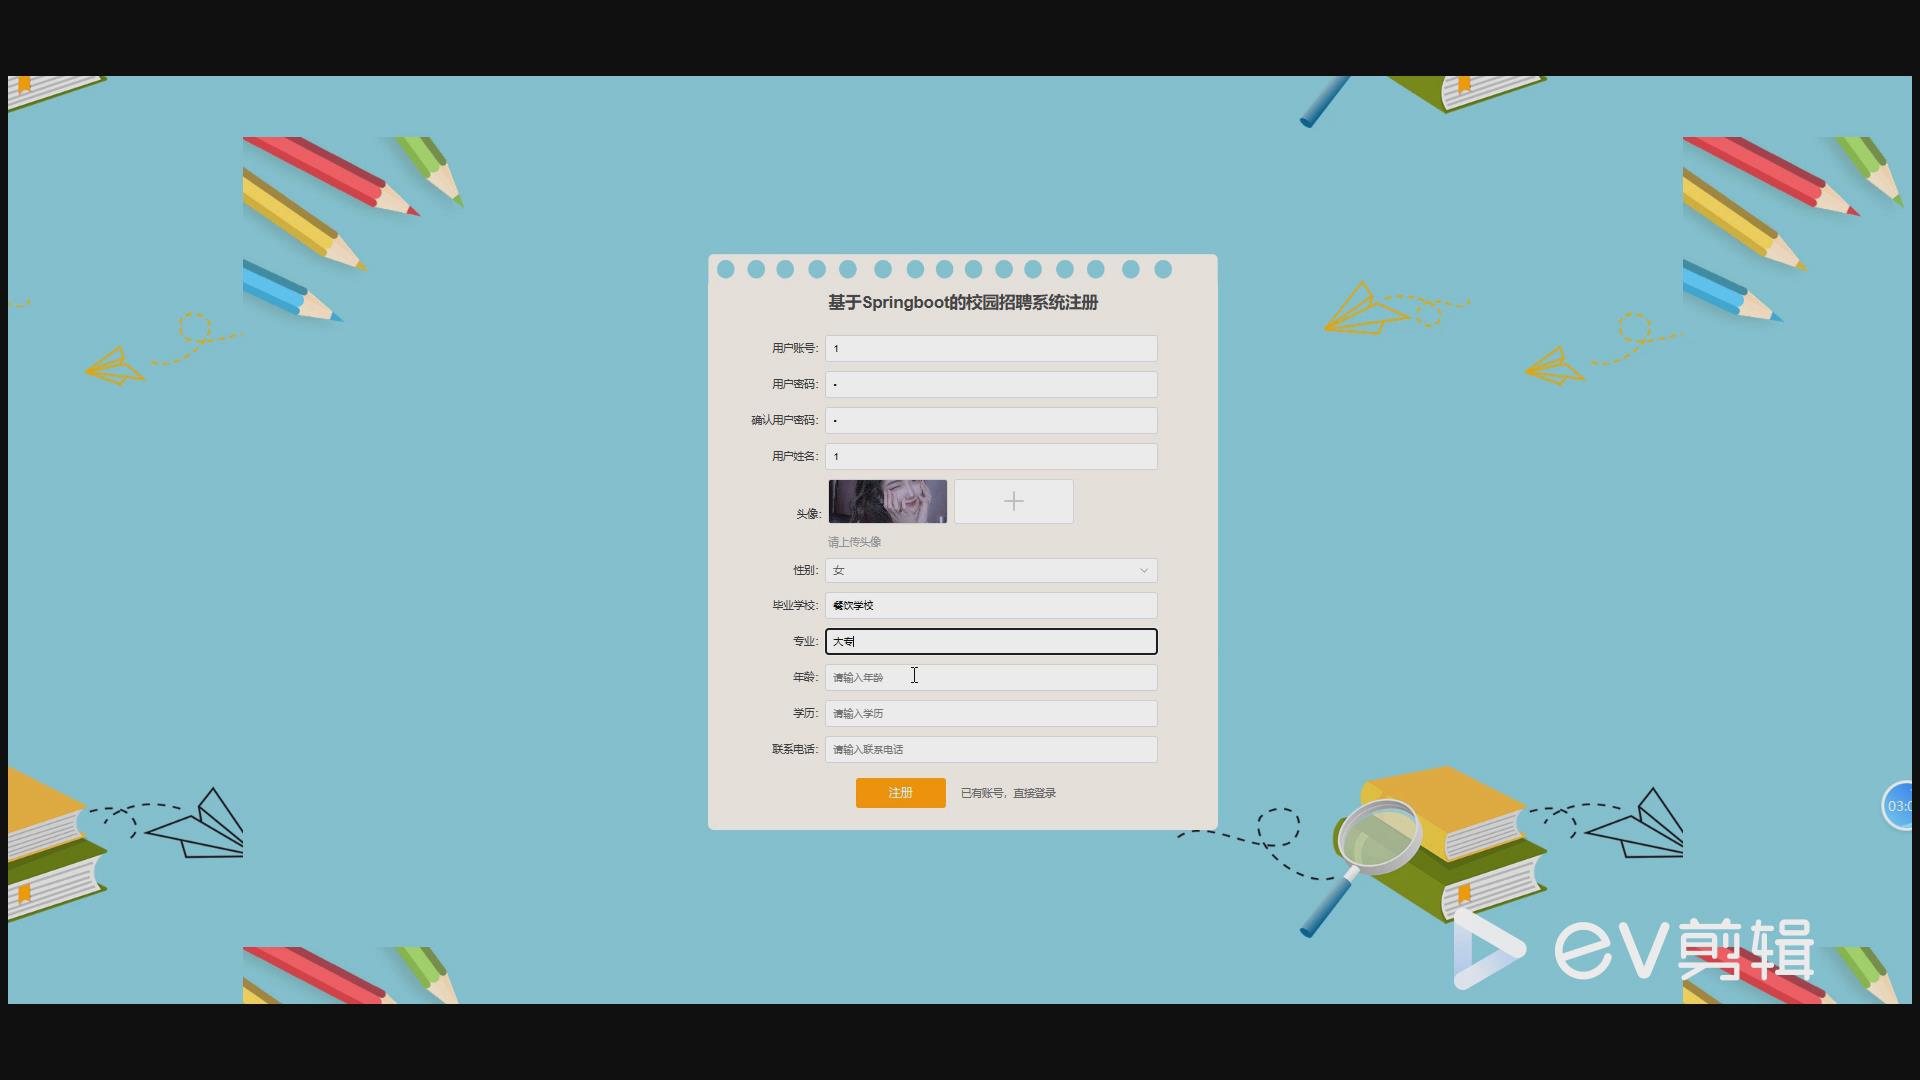The height and width of the screenshot is (1080, 1920).
Task: Select the 联系电话 phone number field
Action: pos(990,749)
